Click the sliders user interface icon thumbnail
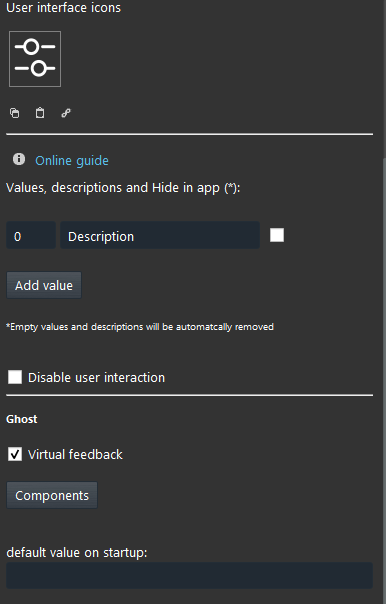 click(x=35, y=59)
